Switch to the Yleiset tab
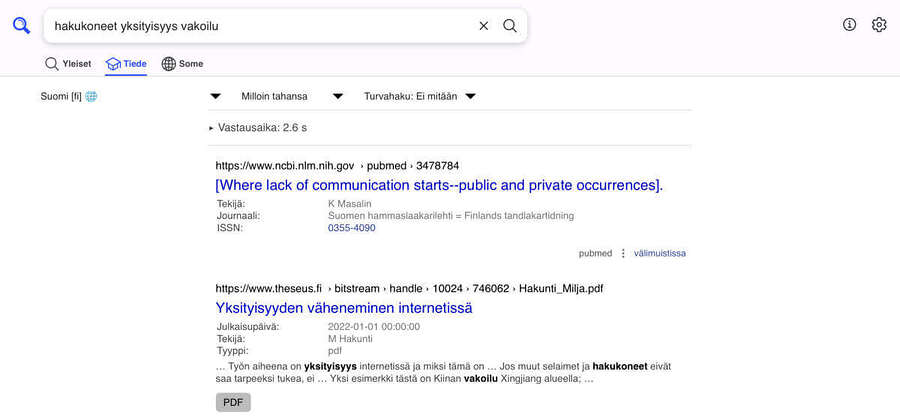 pyautogui.click(x=68, y=64)
